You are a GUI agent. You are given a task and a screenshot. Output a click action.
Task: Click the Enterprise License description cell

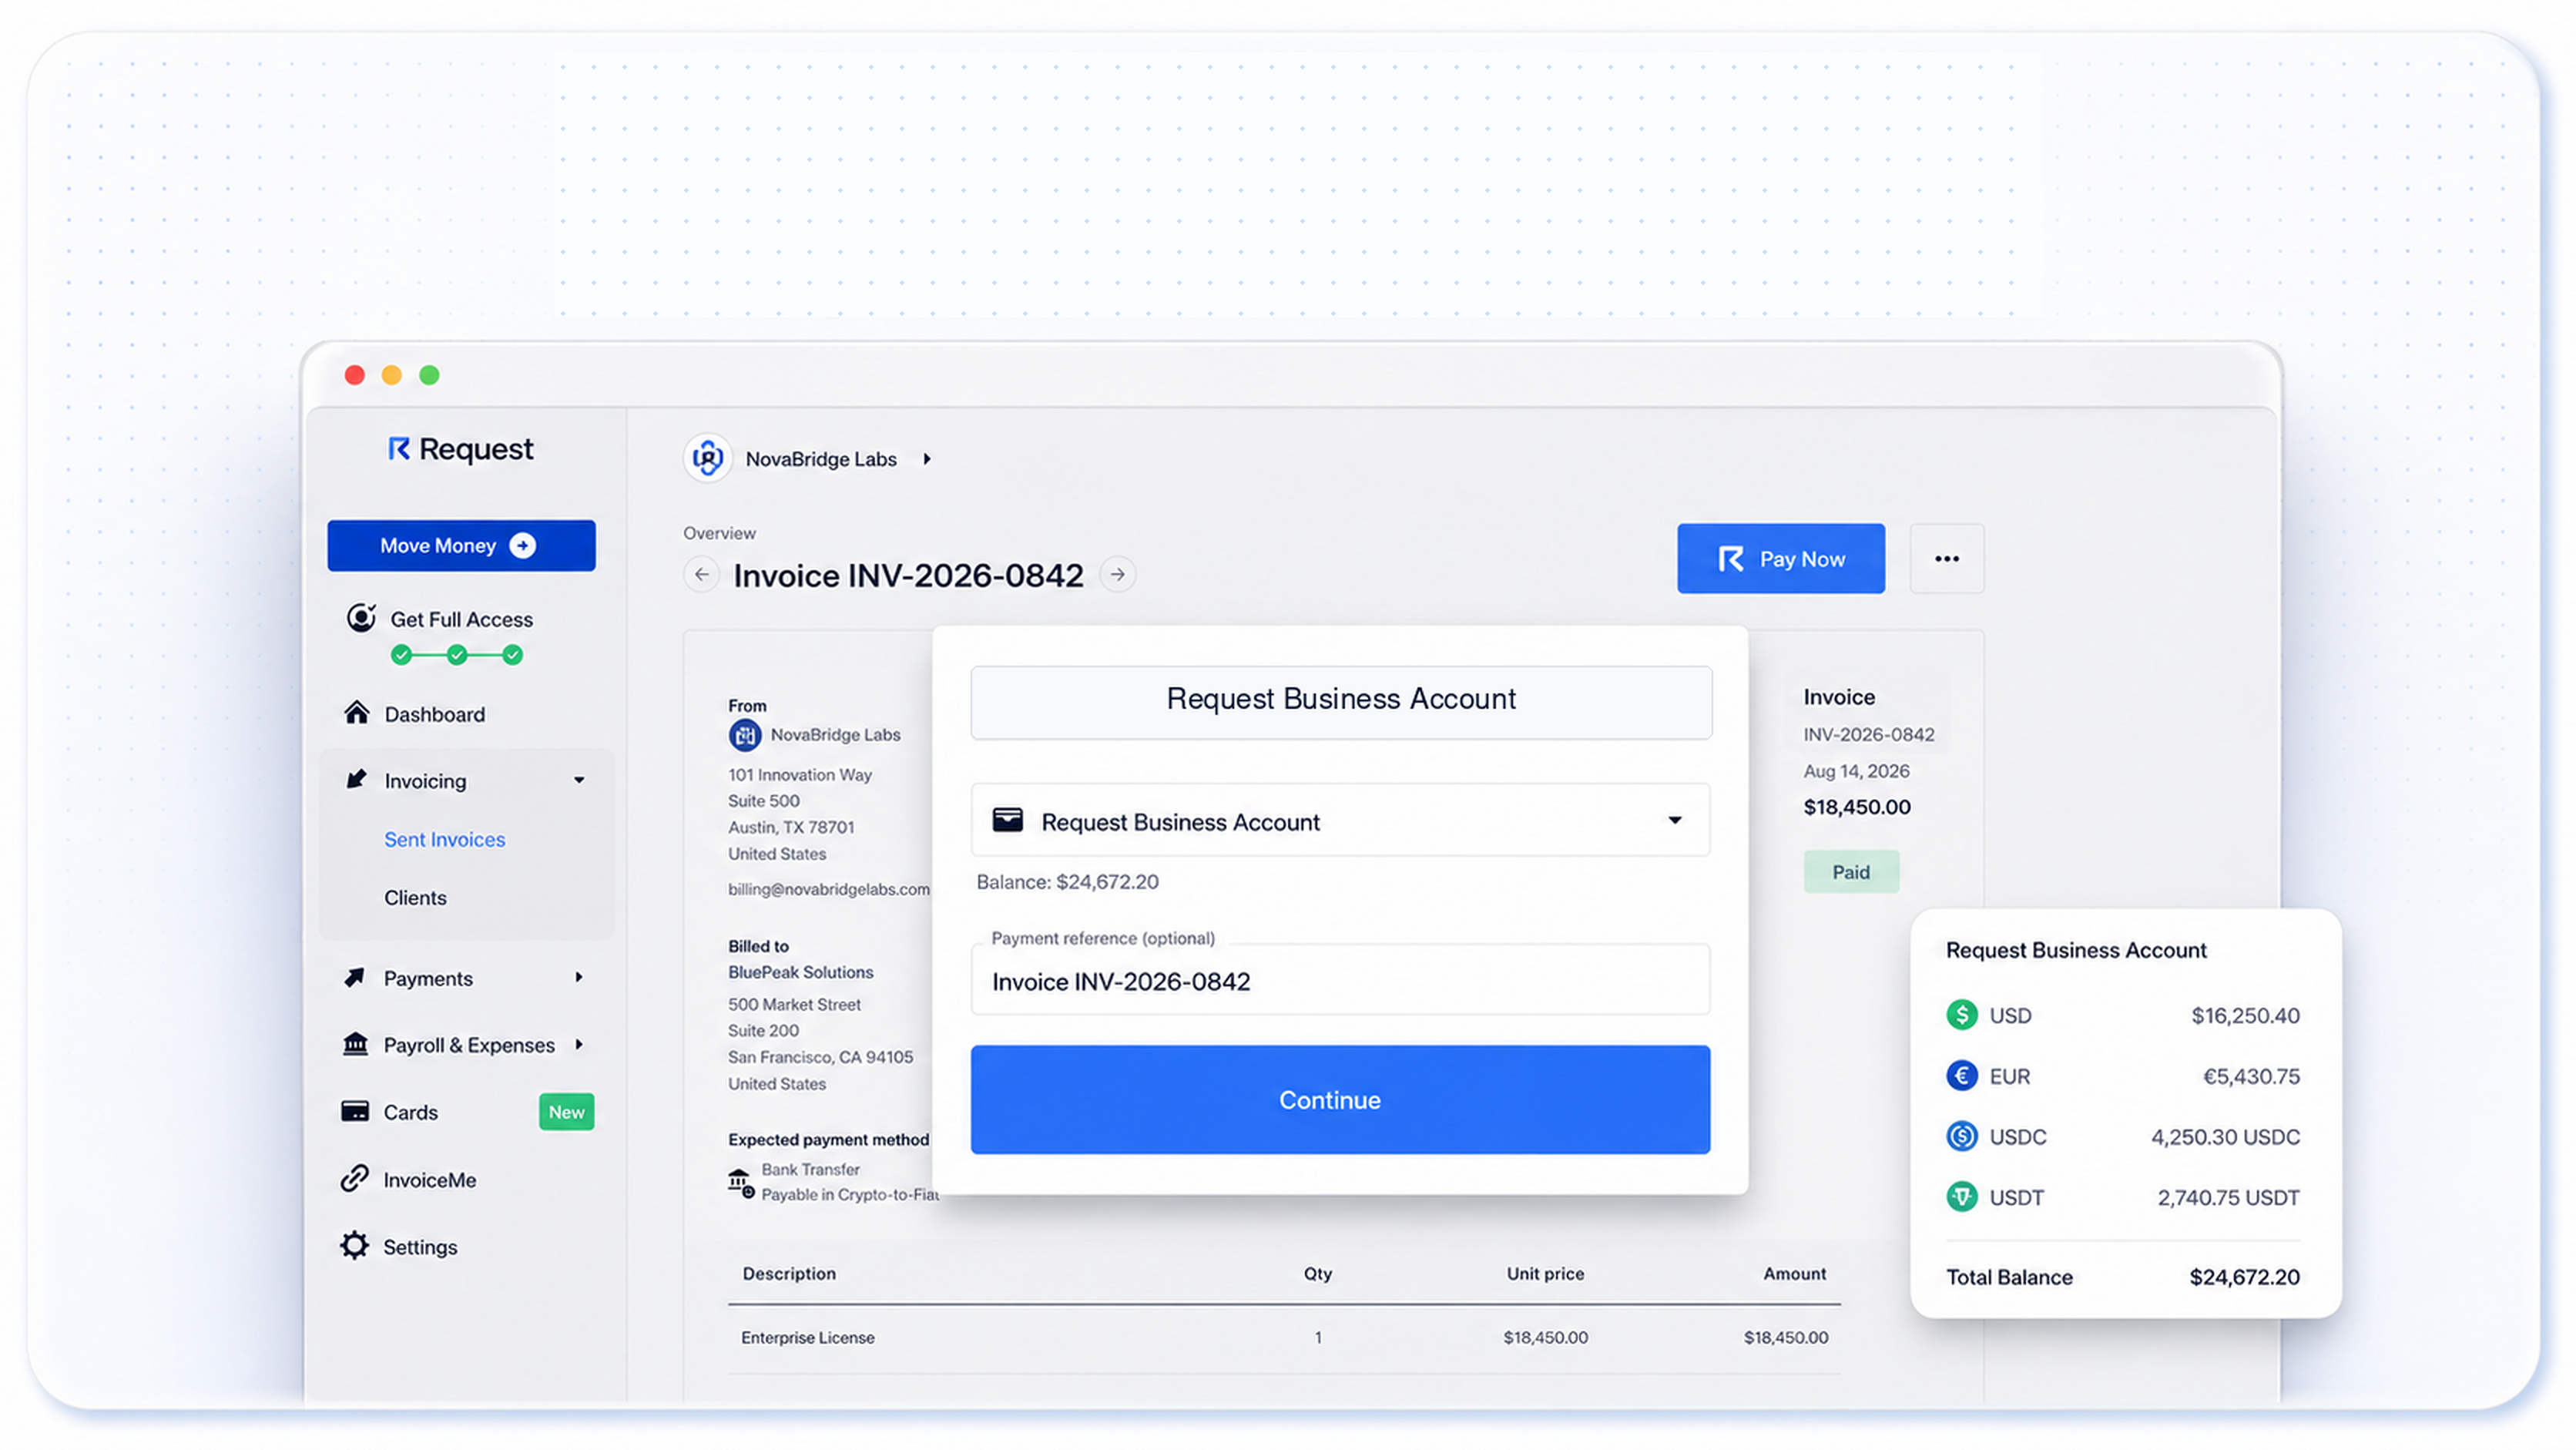pos(808,1339)
